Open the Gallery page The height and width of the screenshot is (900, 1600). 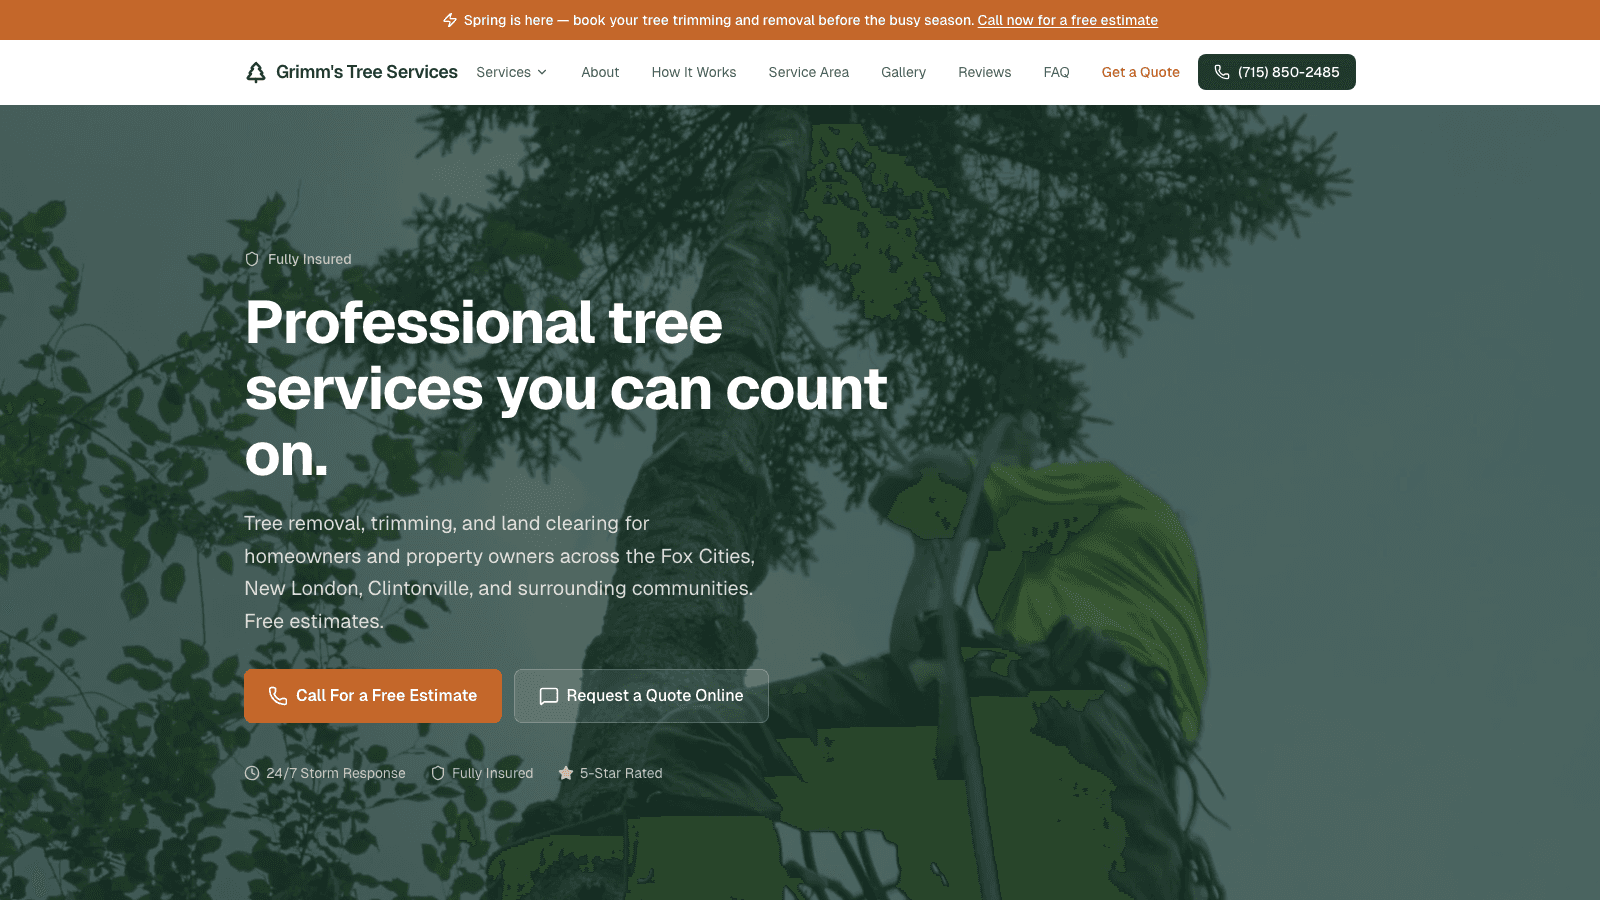(903, 72)
